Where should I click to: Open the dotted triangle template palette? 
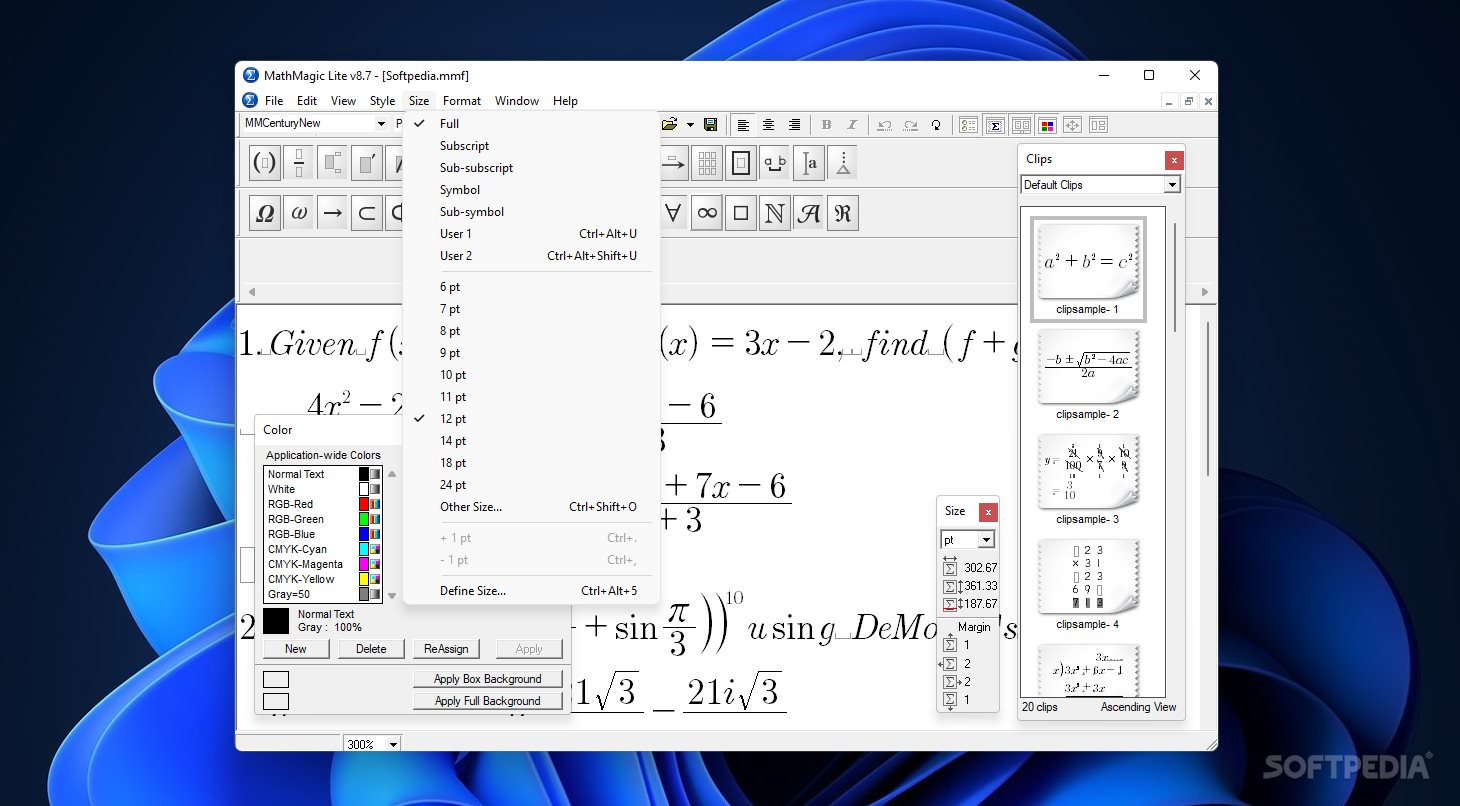[843, 162]
